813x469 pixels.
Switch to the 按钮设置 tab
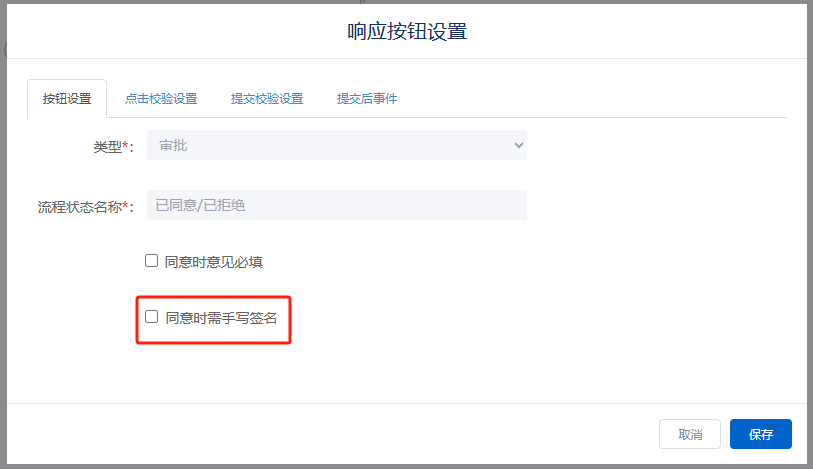67,99
